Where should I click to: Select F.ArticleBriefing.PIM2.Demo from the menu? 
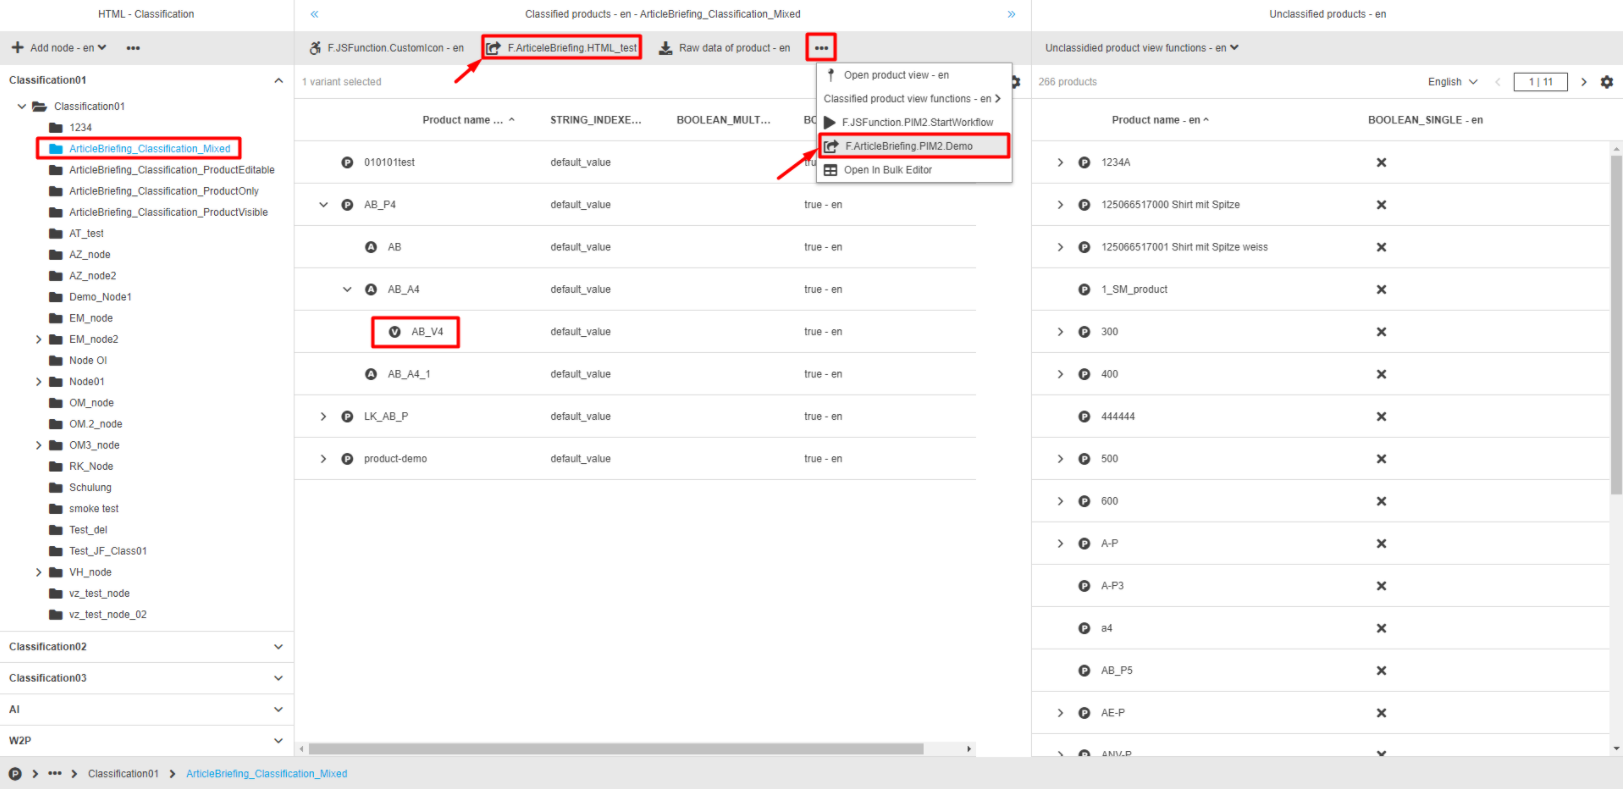(908, 146)
